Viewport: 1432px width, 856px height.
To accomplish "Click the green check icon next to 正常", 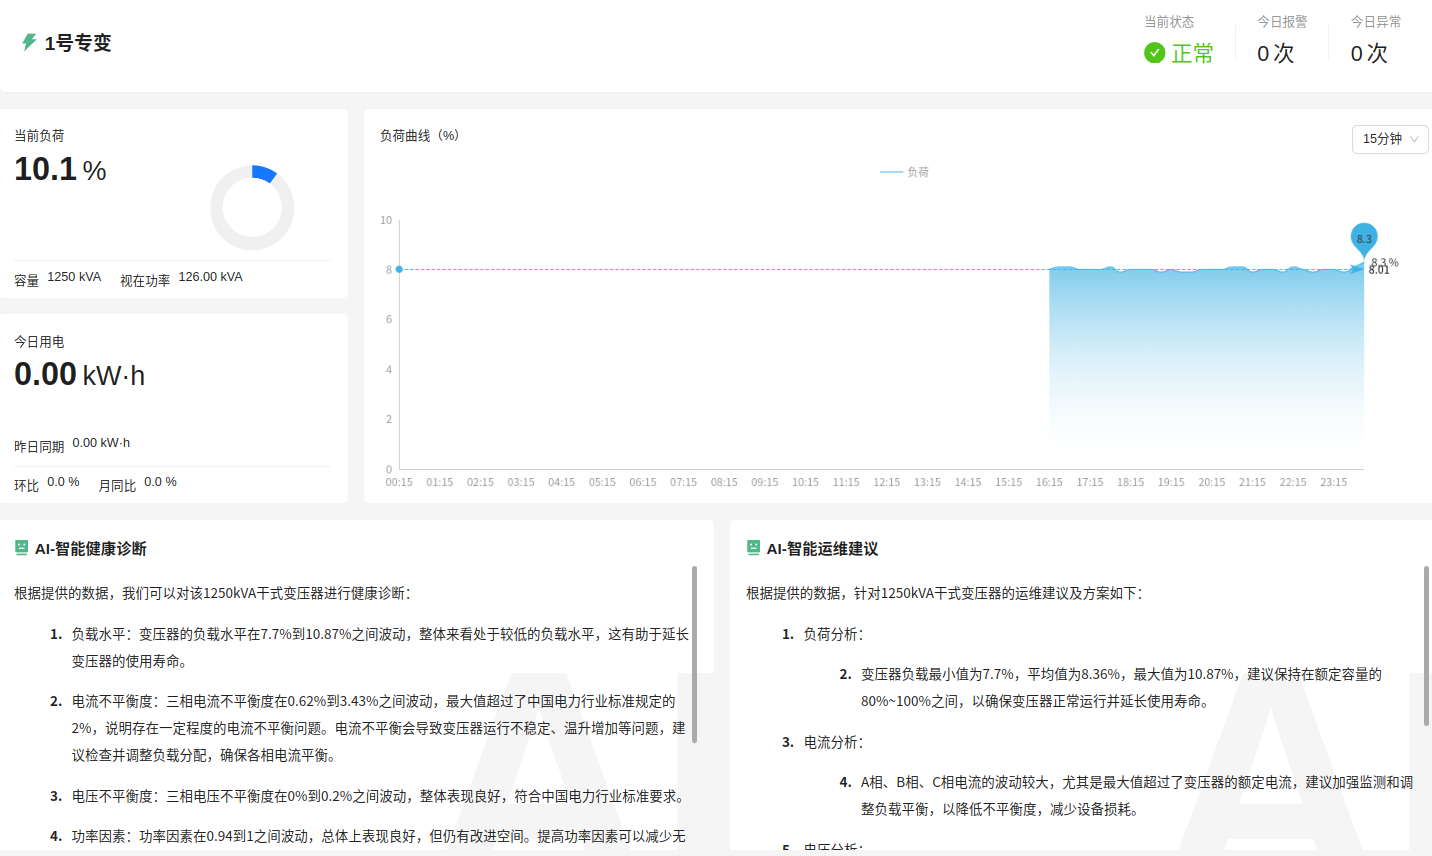I will [x=1155, y=53].
